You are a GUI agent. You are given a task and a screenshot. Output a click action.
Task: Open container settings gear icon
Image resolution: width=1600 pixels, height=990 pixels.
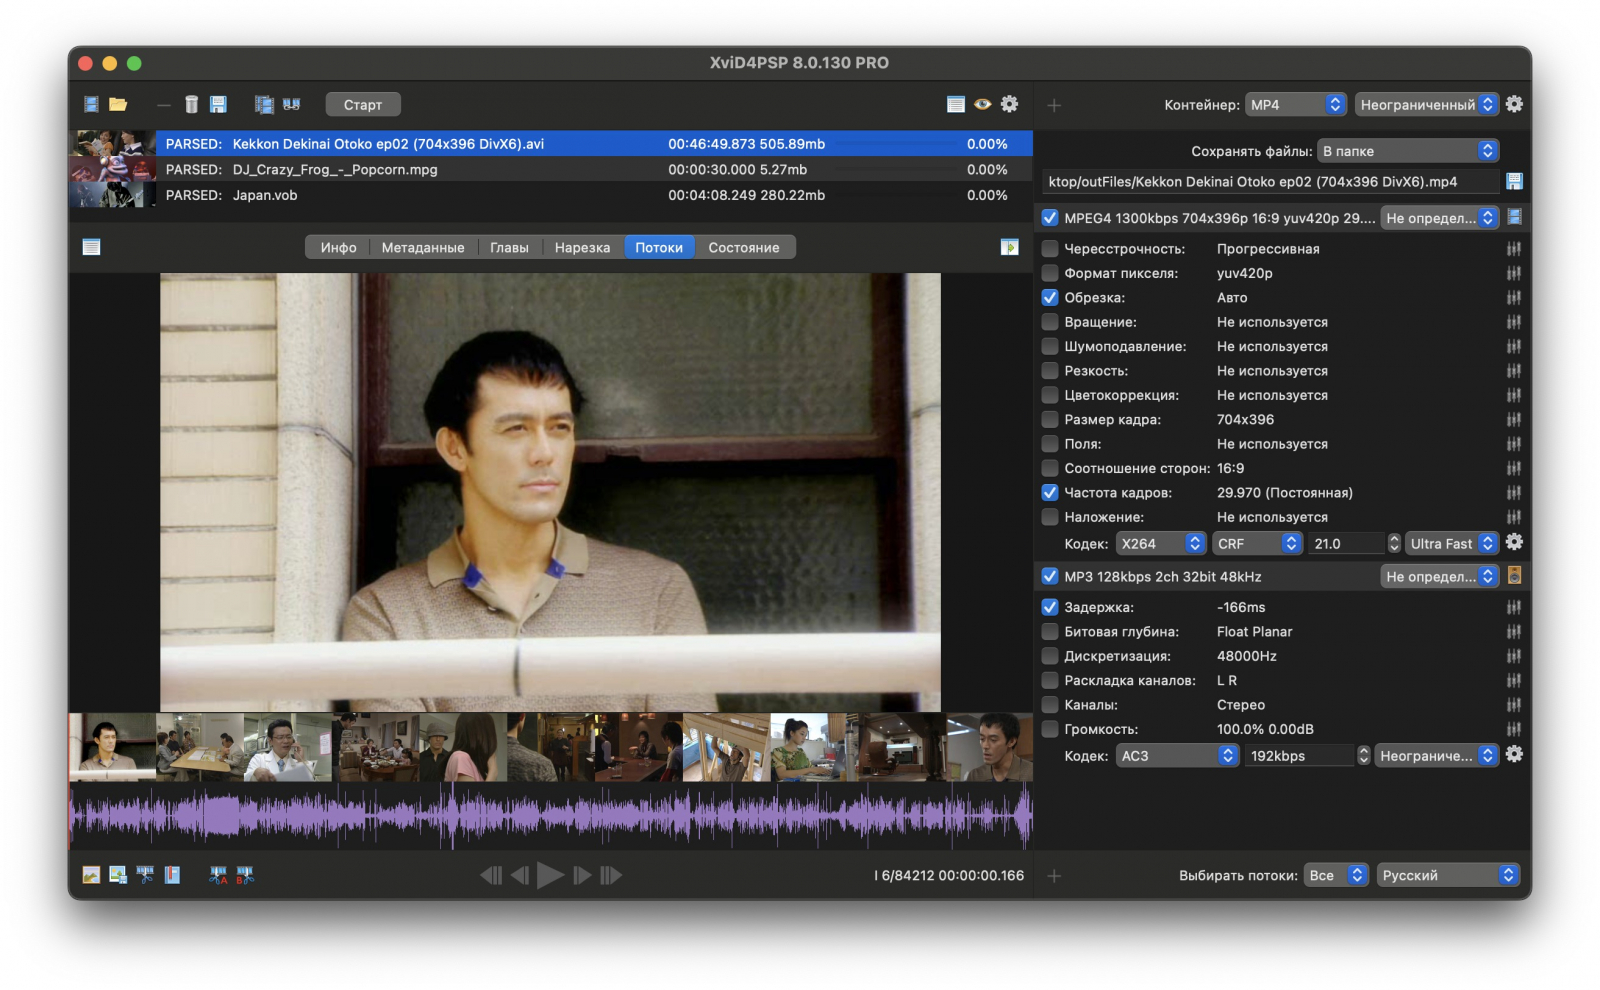click(x=1514, y=104)
